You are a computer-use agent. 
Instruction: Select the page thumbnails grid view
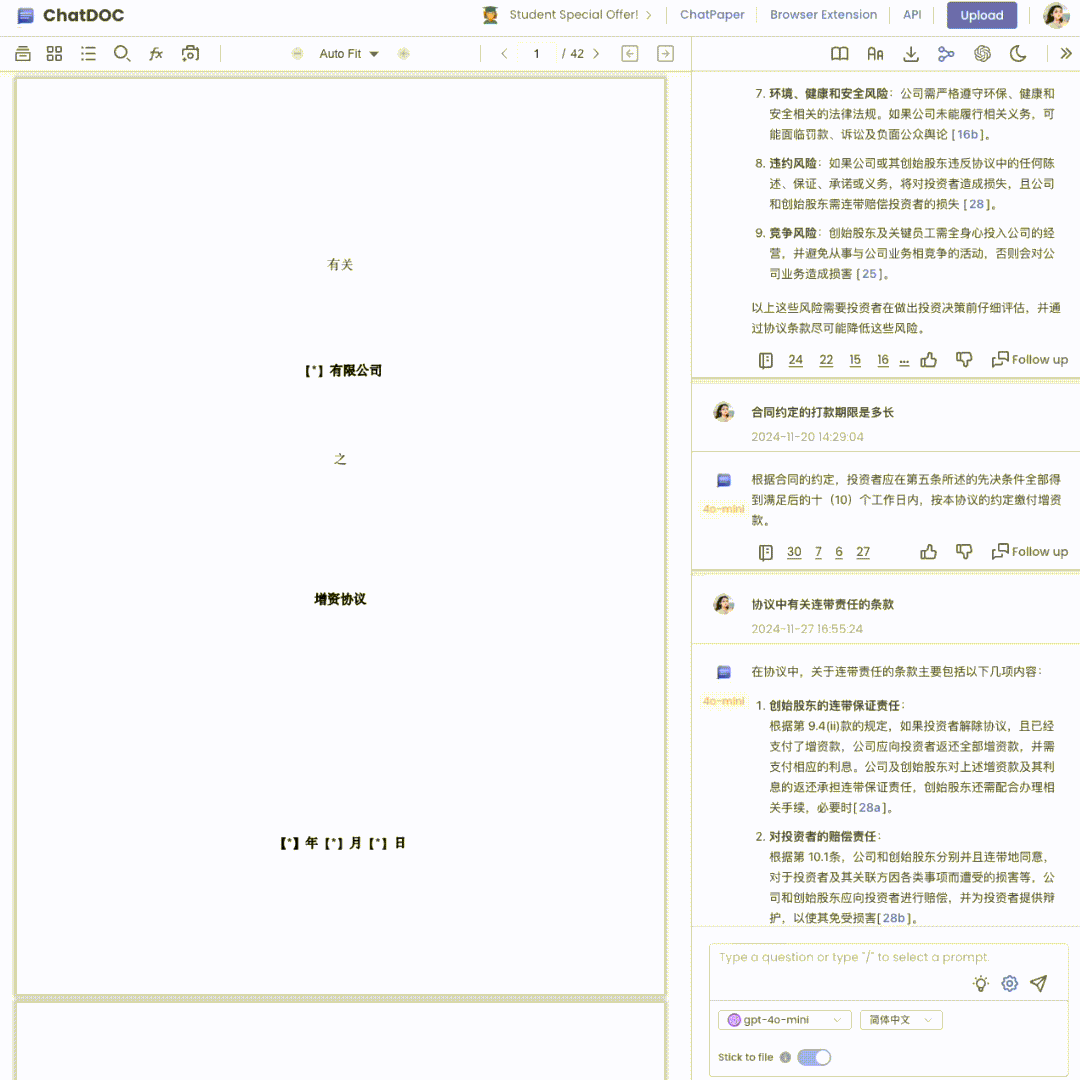coord(54,53)
